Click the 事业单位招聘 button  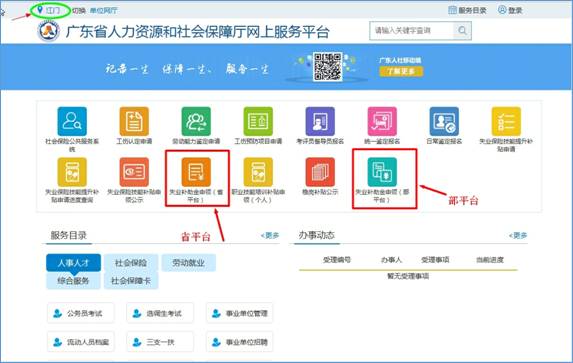pos(240,342)
